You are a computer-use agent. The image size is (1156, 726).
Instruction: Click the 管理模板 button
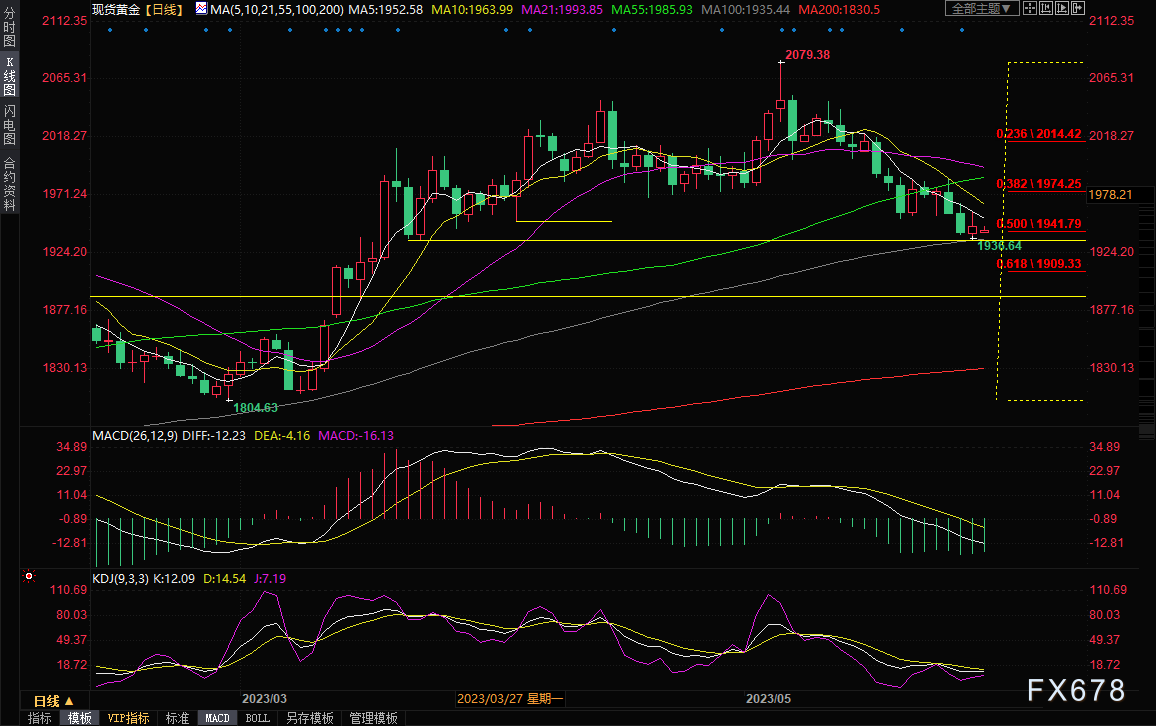click(x=372, y=718)
